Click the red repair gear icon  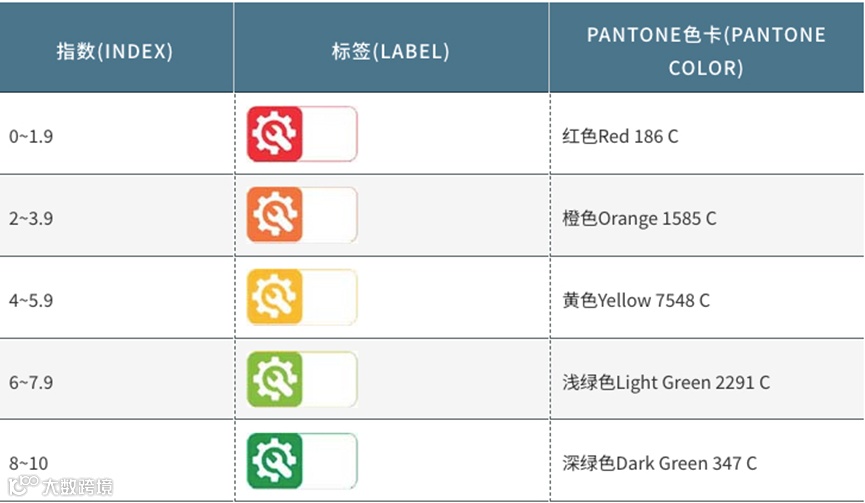tap(275, 134)
